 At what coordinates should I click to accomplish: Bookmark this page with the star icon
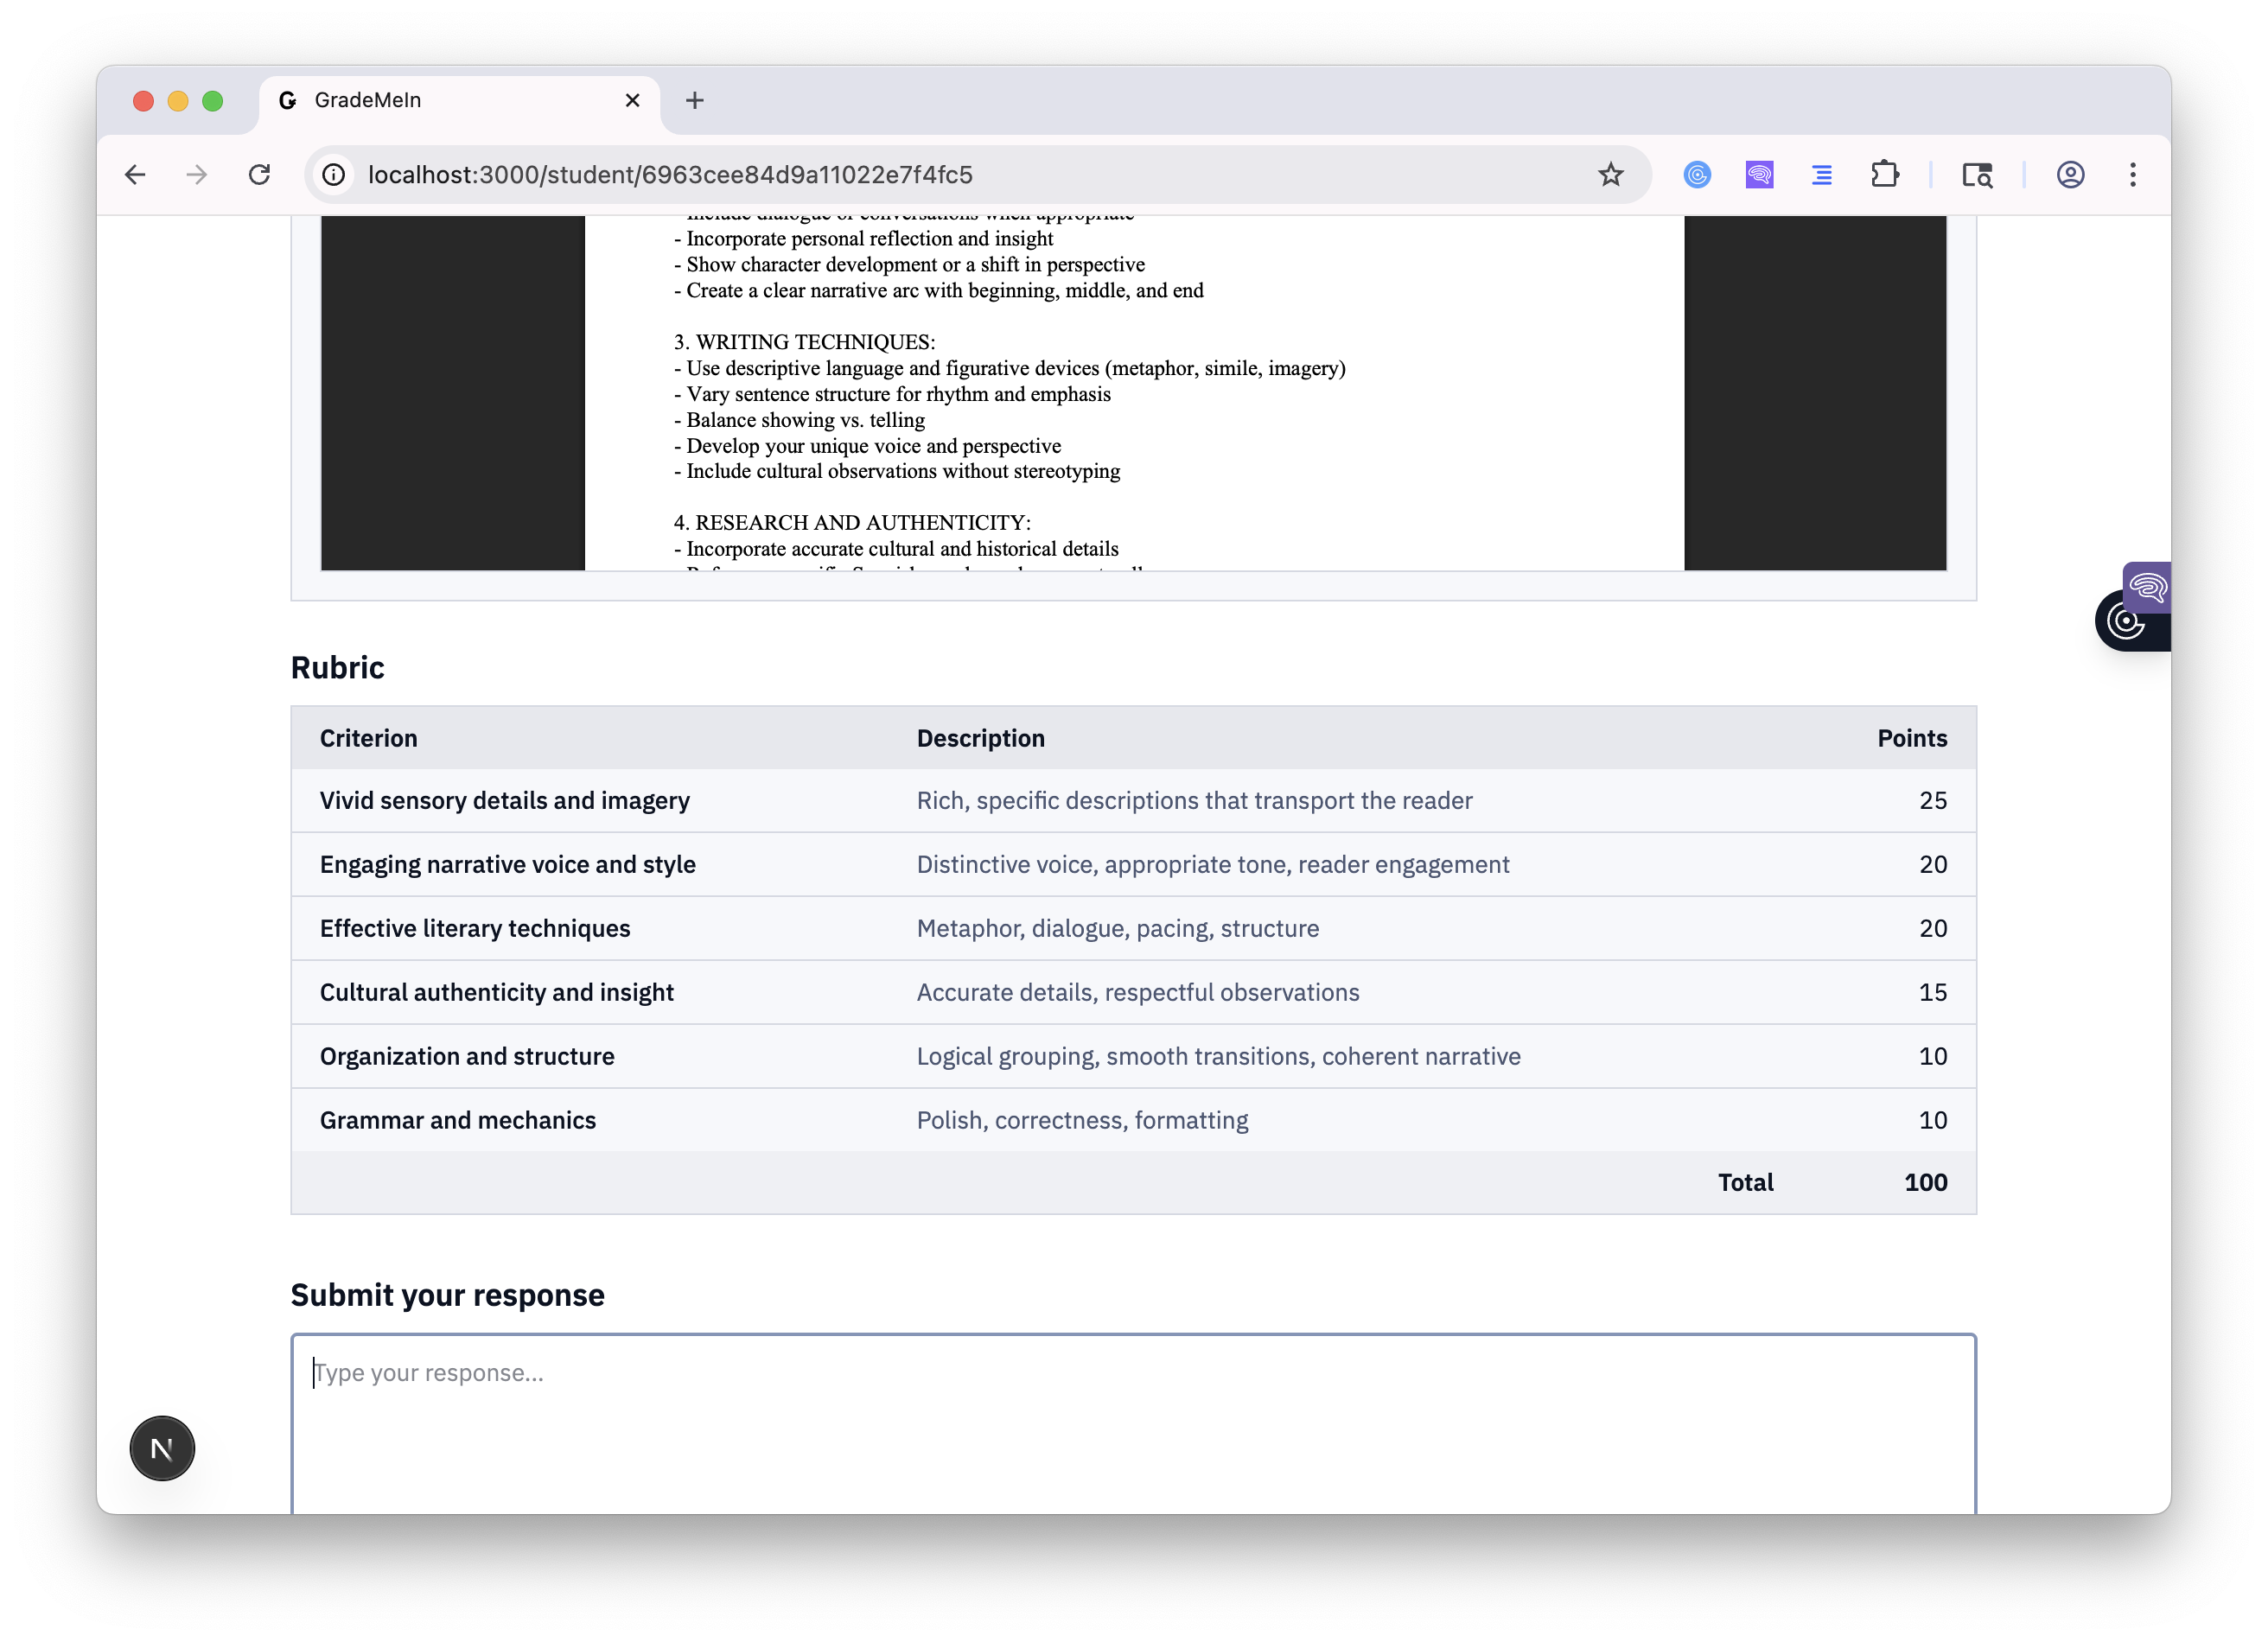[x=1610, y=175]
